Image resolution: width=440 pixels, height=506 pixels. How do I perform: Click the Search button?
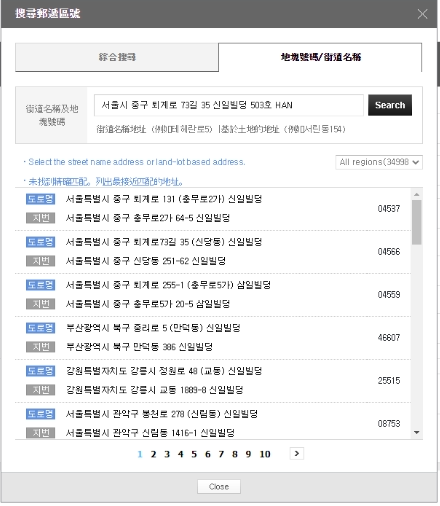click(390, 105)
